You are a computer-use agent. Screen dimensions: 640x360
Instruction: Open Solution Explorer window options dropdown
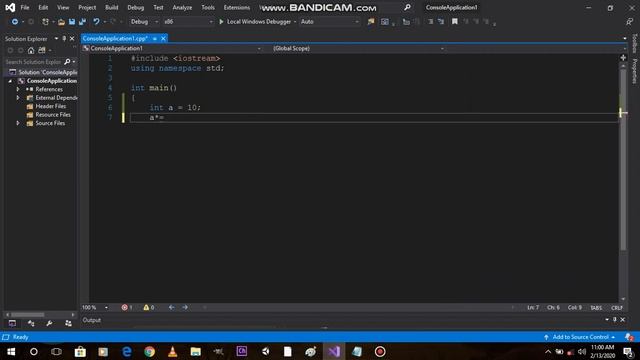(56, 38)
